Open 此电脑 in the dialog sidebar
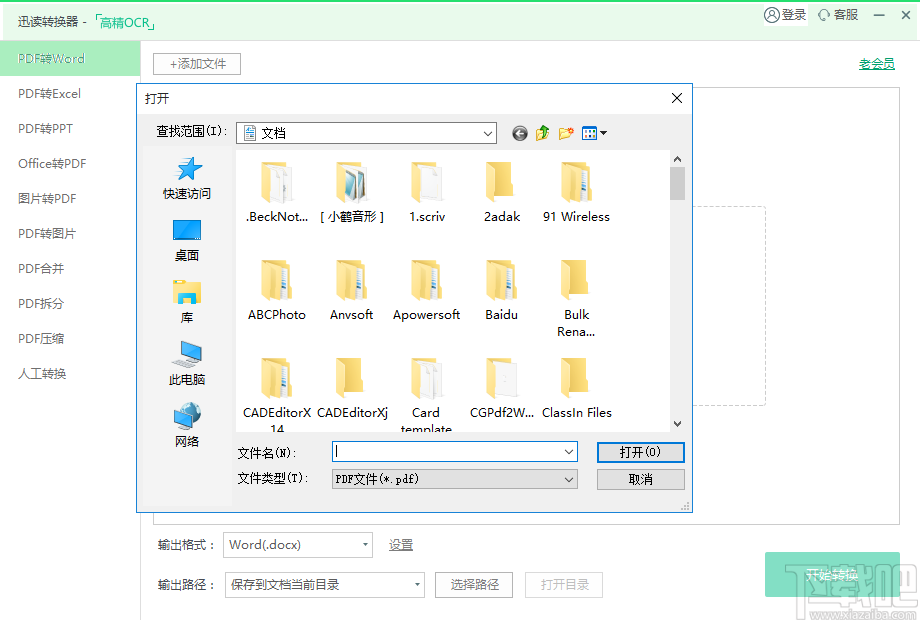920x620 pixels. pos(186,362)
